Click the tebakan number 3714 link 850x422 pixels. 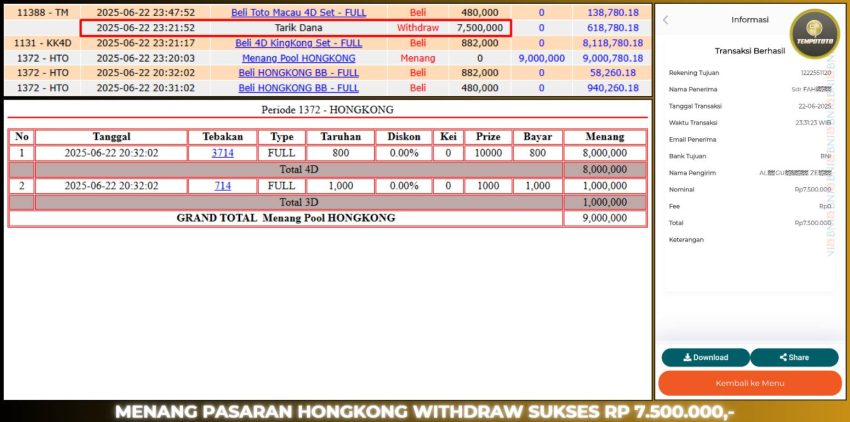[x=223, y=153]
